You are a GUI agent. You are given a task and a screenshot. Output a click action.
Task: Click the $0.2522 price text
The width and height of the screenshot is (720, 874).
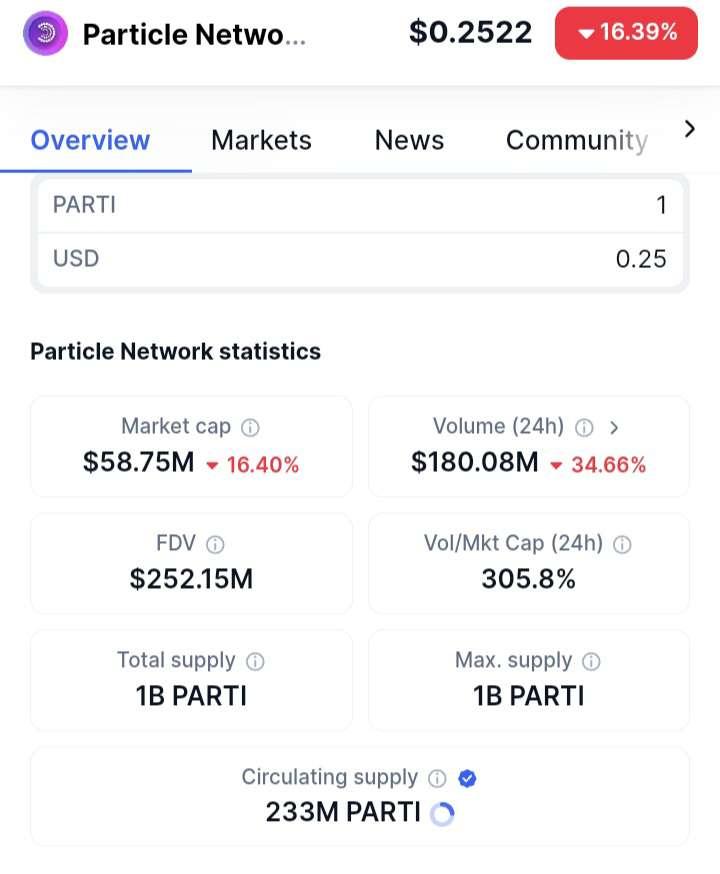(470, 32)
